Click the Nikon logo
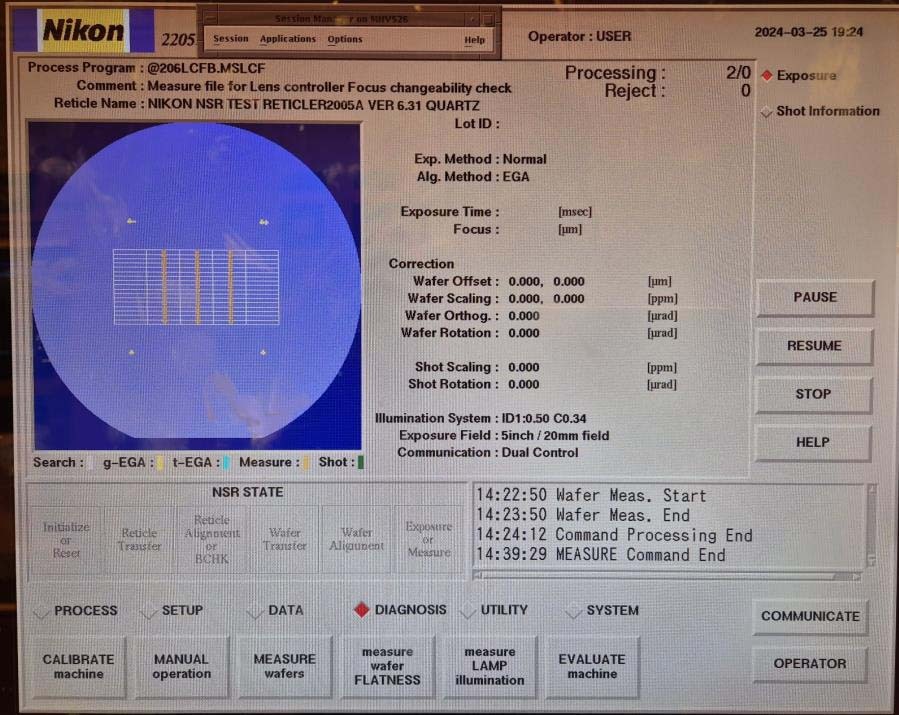Image resolution: width=899 pixels, height=715 pixels. [x=83, y=30]
